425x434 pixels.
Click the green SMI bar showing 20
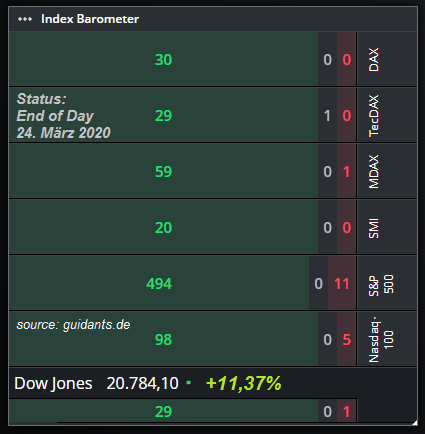tap(163, 227)
